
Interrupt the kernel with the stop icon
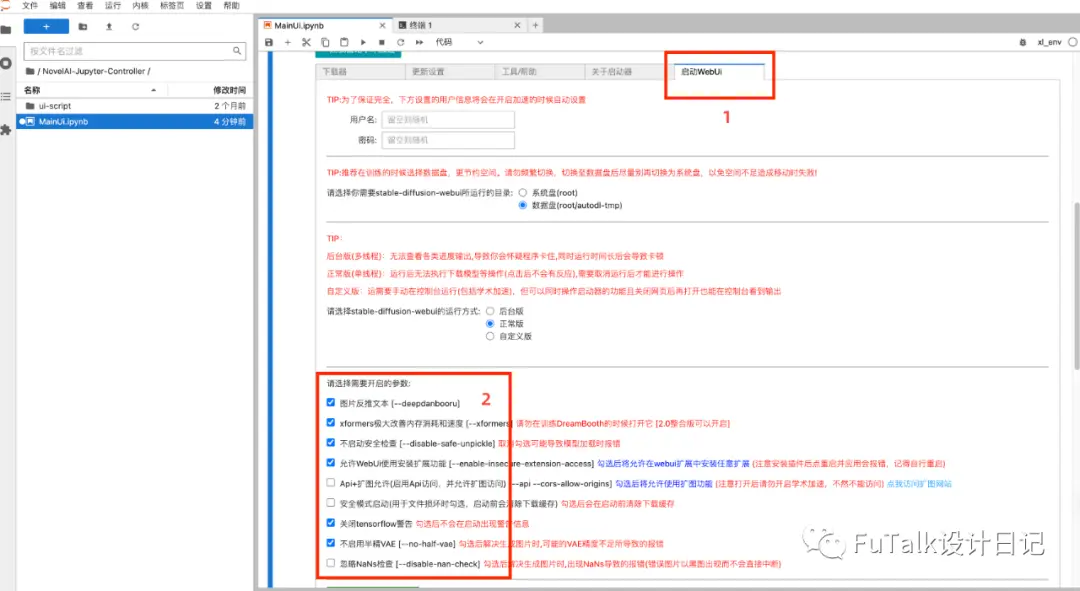(x=382, y=43)
